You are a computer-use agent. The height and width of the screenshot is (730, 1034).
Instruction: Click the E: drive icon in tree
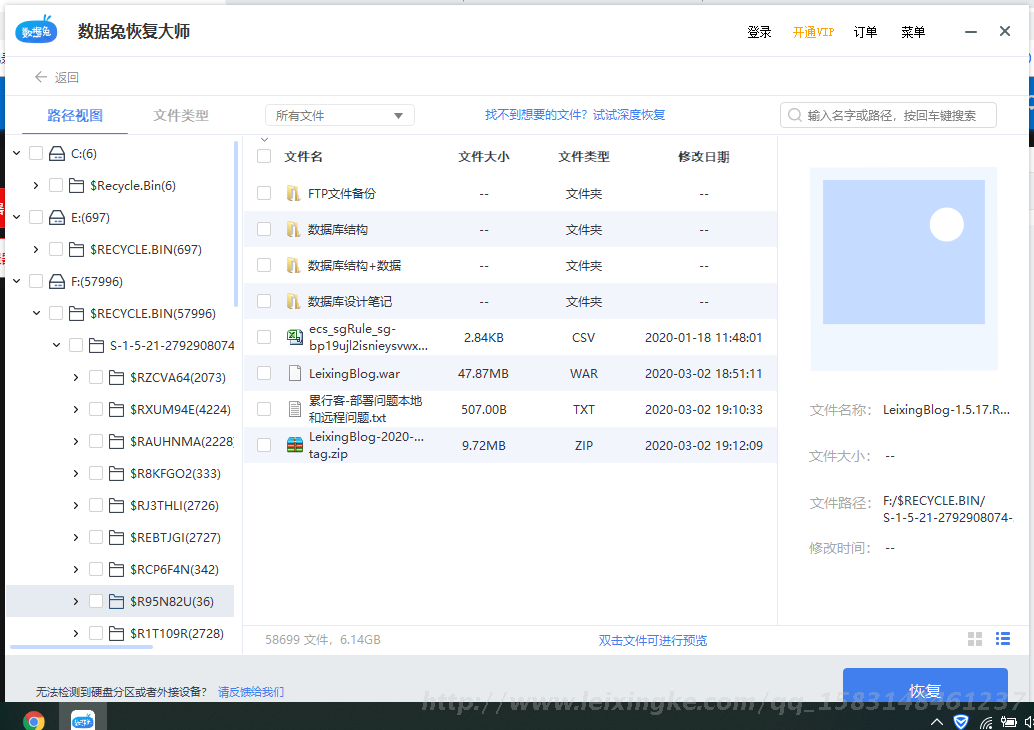(57, 218)
